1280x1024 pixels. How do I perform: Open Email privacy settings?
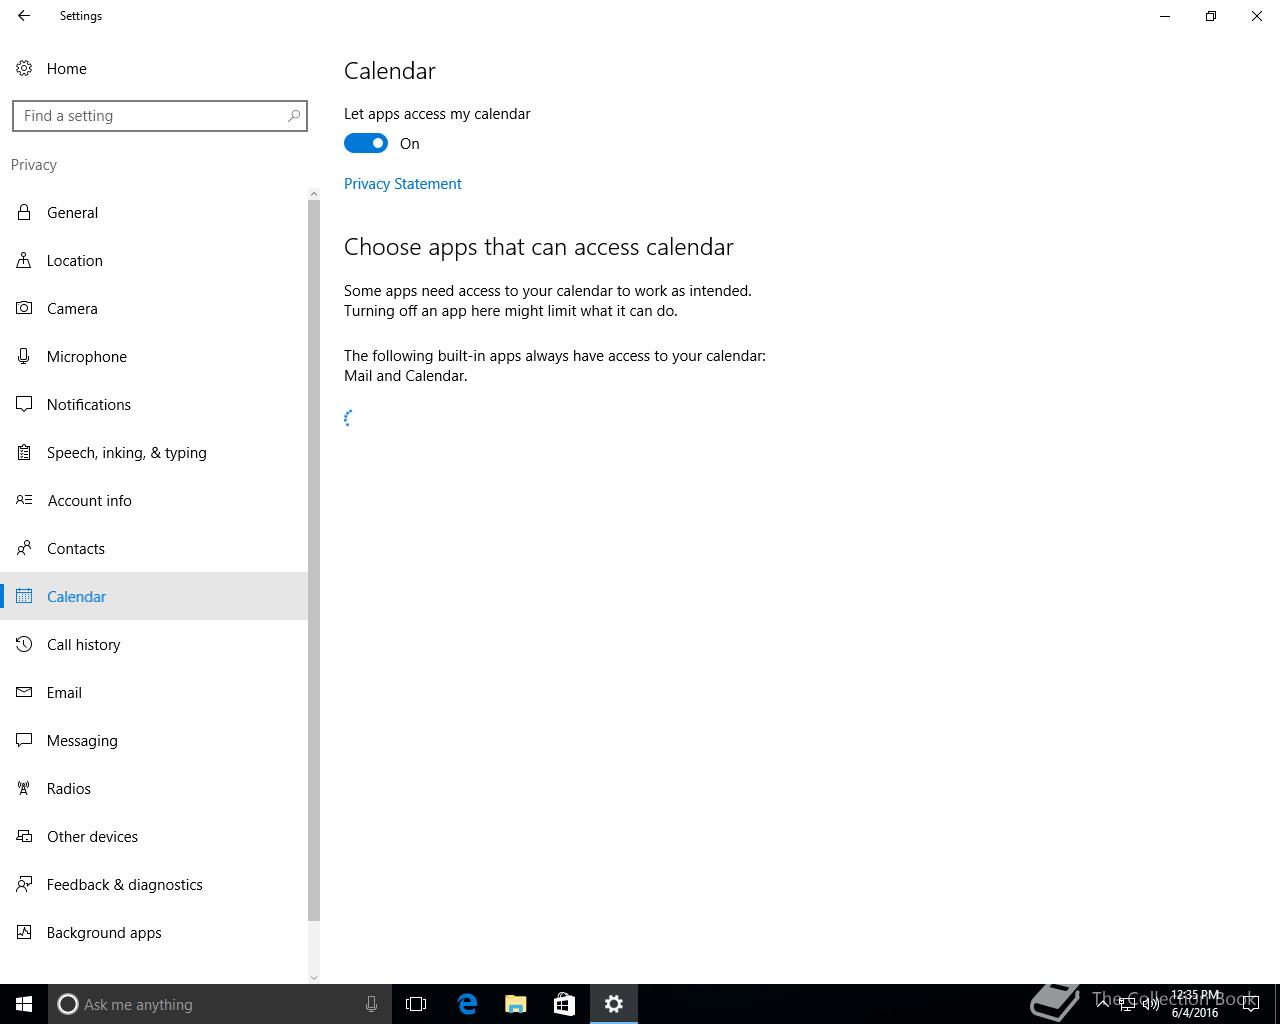(154, 692)
